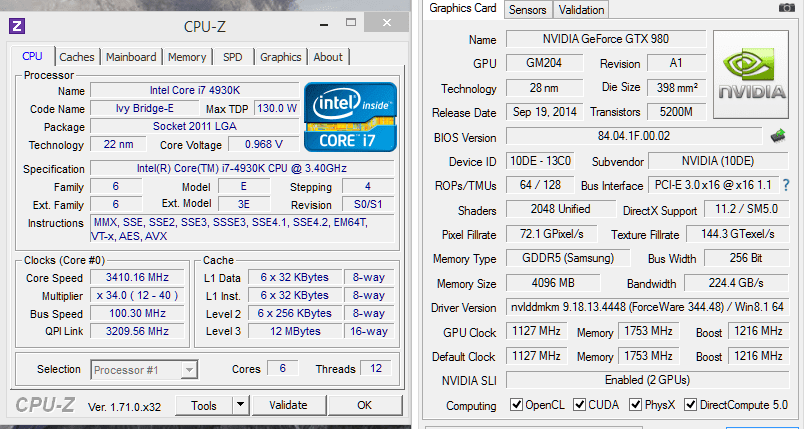Minimize the CPU-Z window

pos(324,24)
